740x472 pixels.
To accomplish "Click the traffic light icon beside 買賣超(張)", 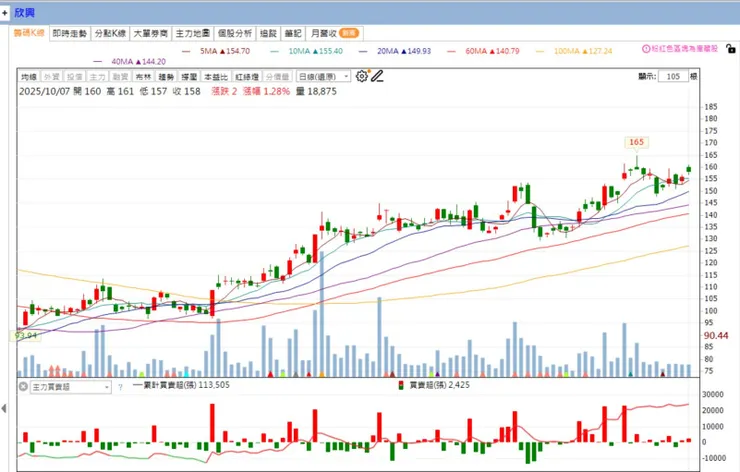I will (x=401, y=385).
